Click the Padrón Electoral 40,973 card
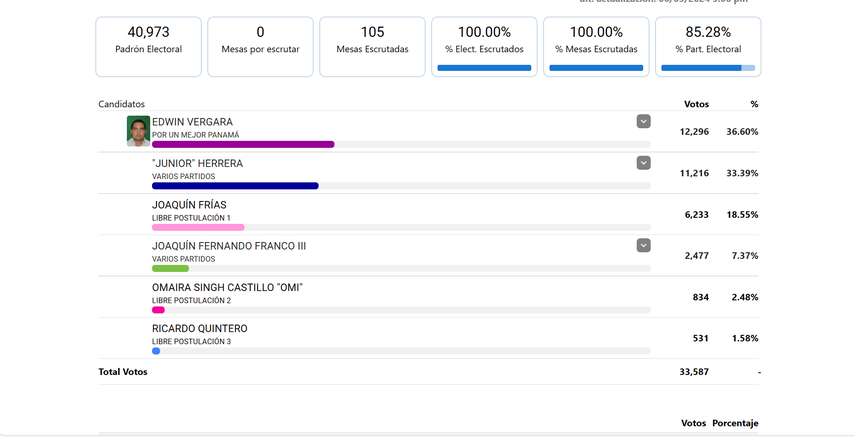Viewport: 855px width, 437px height. tap(148, 46)
